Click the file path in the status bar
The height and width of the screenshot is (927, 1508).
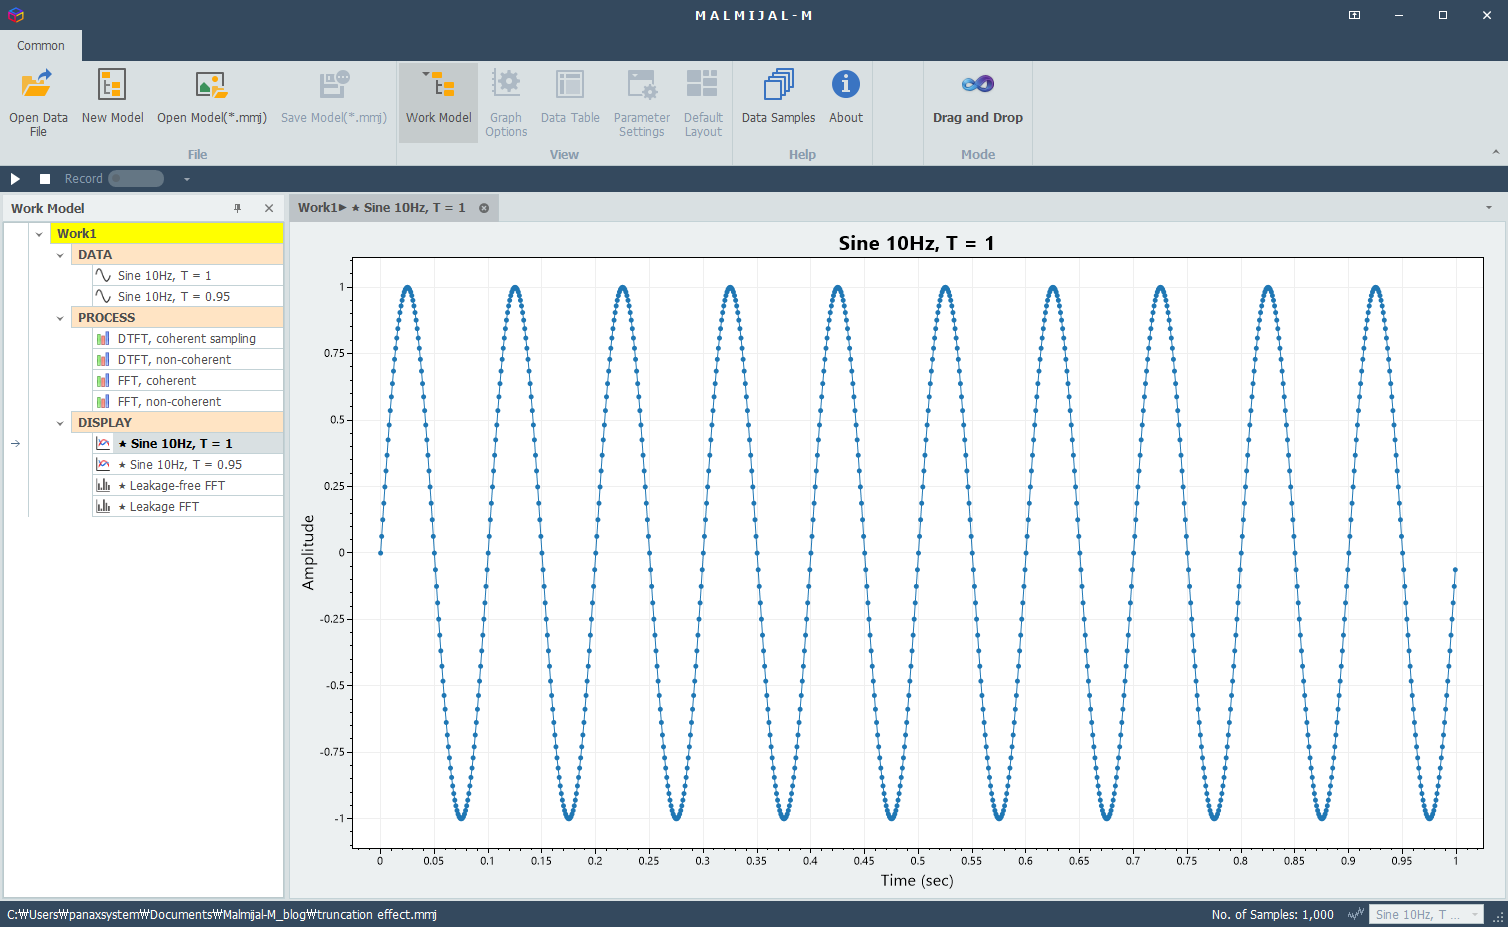tap(222, 915)
